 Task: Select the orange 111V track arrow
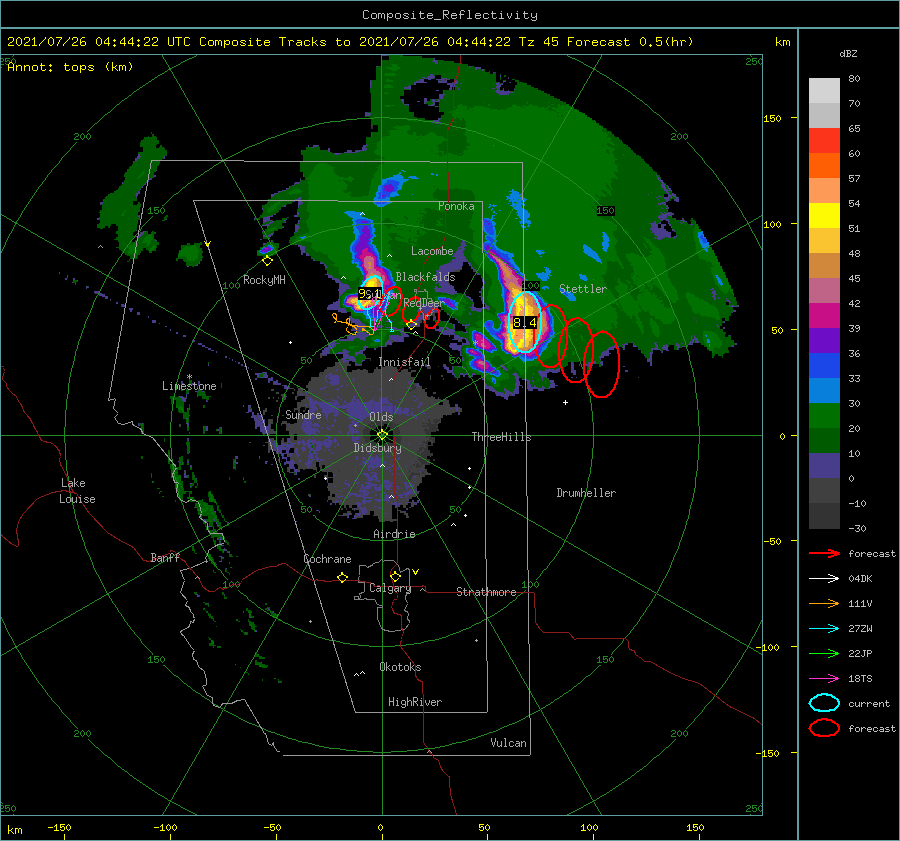(824, 603)
